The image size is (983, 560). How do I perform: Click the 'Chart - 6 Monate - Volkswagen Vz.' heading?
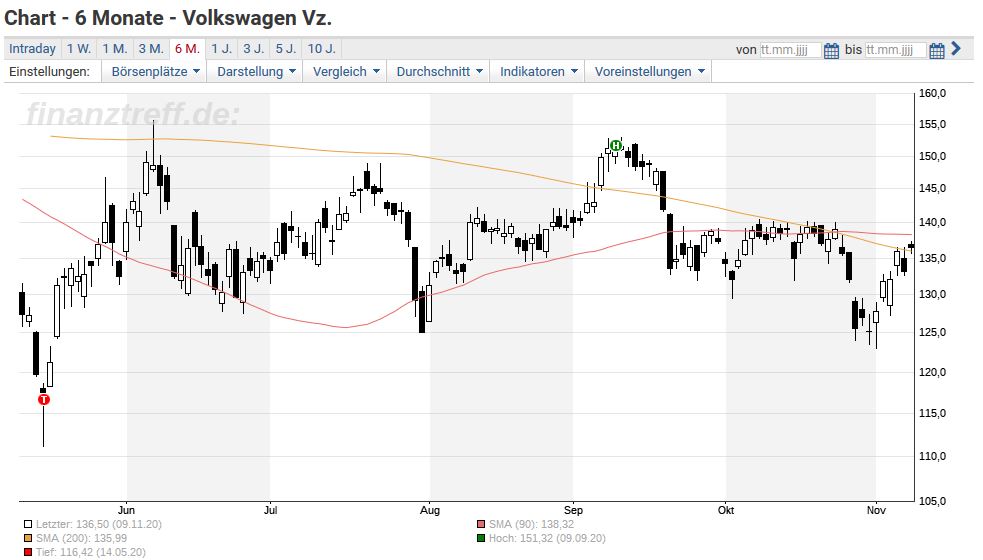168,18
